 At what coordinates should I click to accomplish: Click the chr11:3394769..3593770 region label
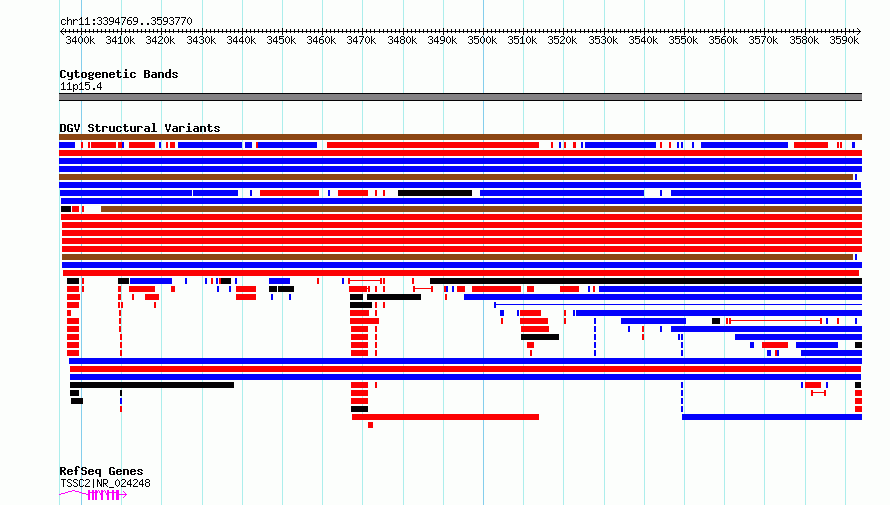tap(126, 21)
